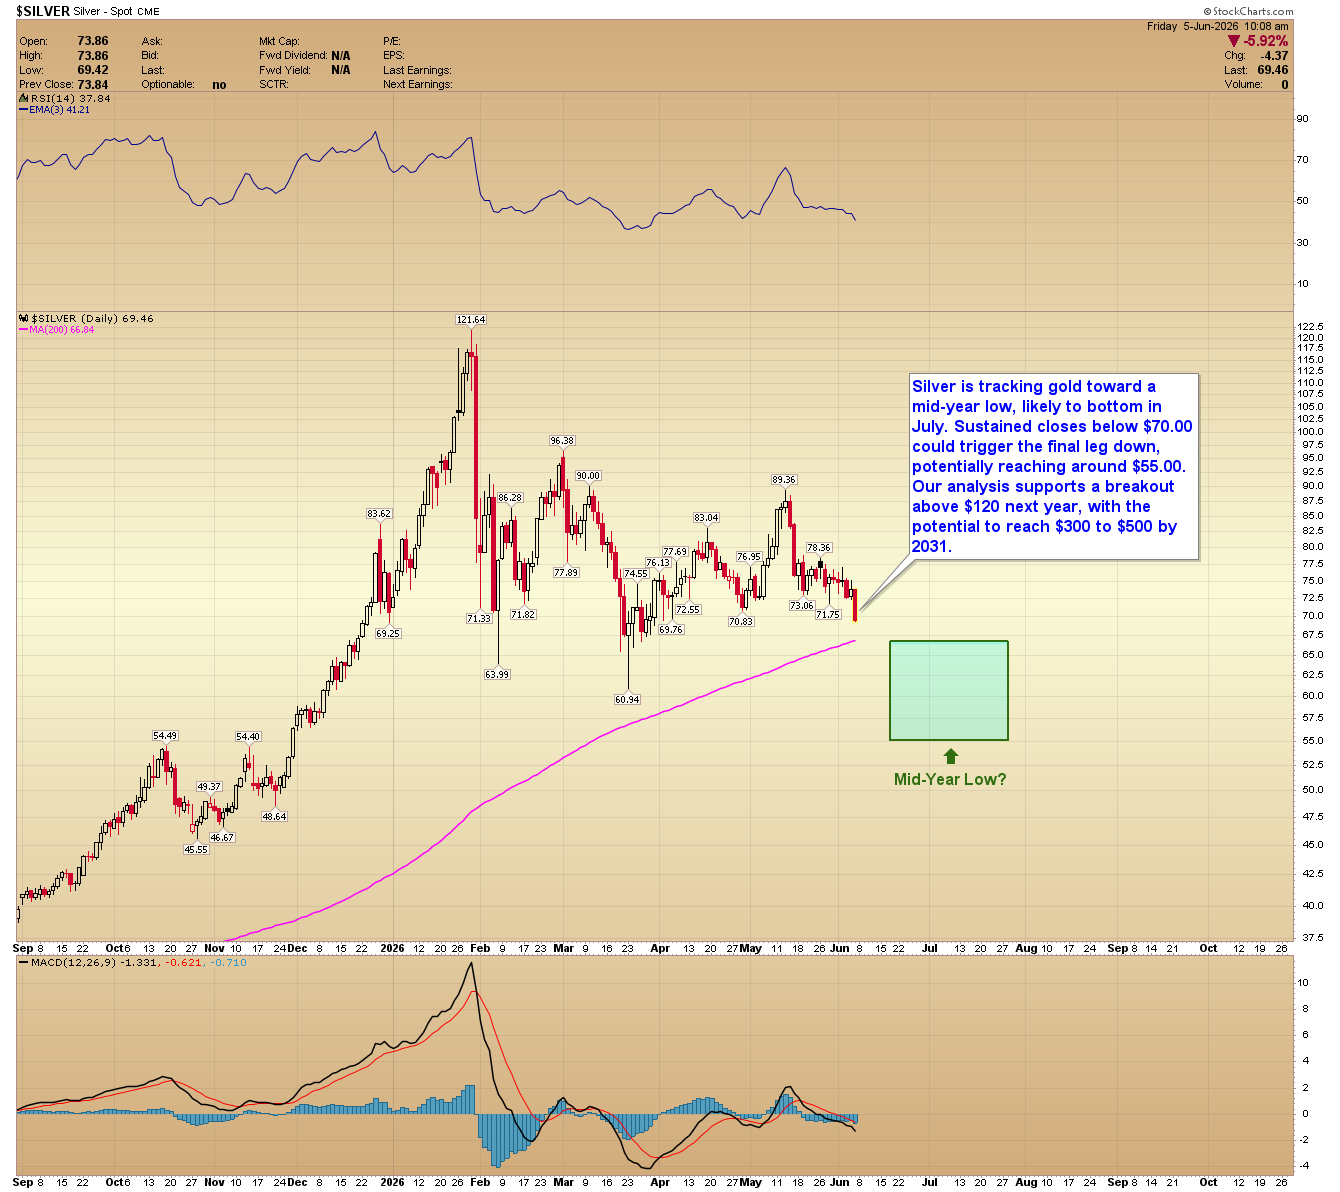Click the blue EMA(3) legend line marker
Viewport: 1340px width, 1192px height.
tap(24, 110)
